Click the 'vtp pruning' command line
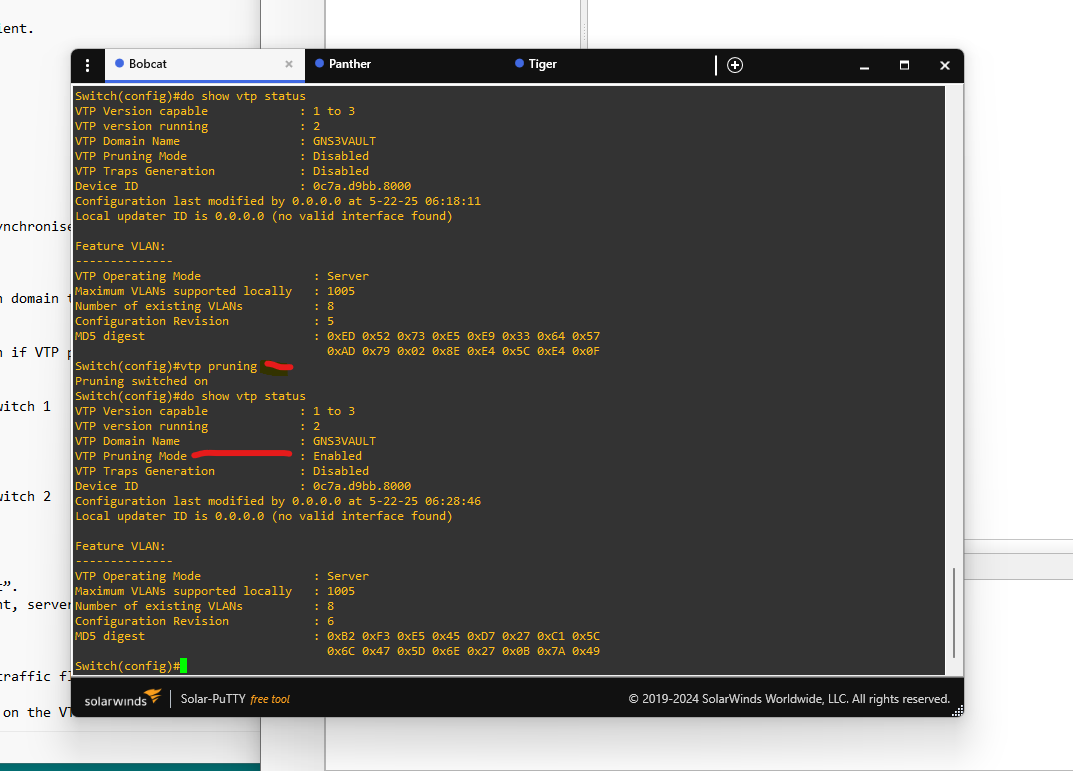Image resolution: width=1073 pixels, height=771 pixels. tap(166, 366)
